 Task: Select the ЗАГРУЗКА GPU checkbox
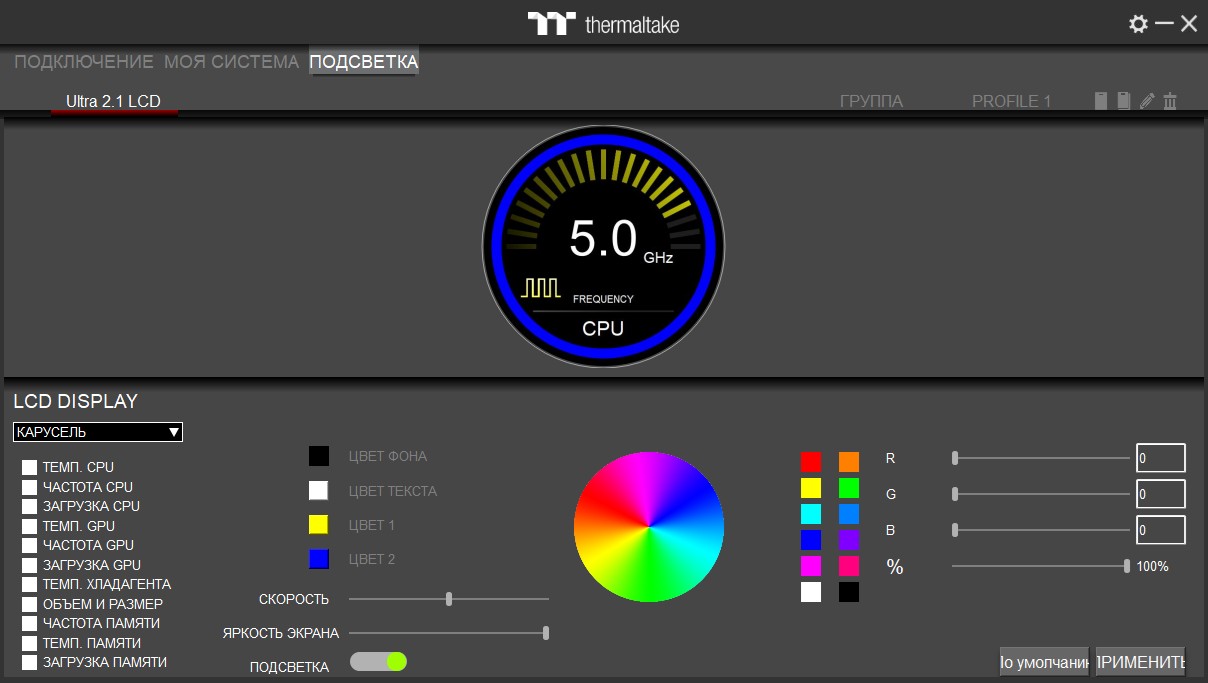[x=30, y=565]
